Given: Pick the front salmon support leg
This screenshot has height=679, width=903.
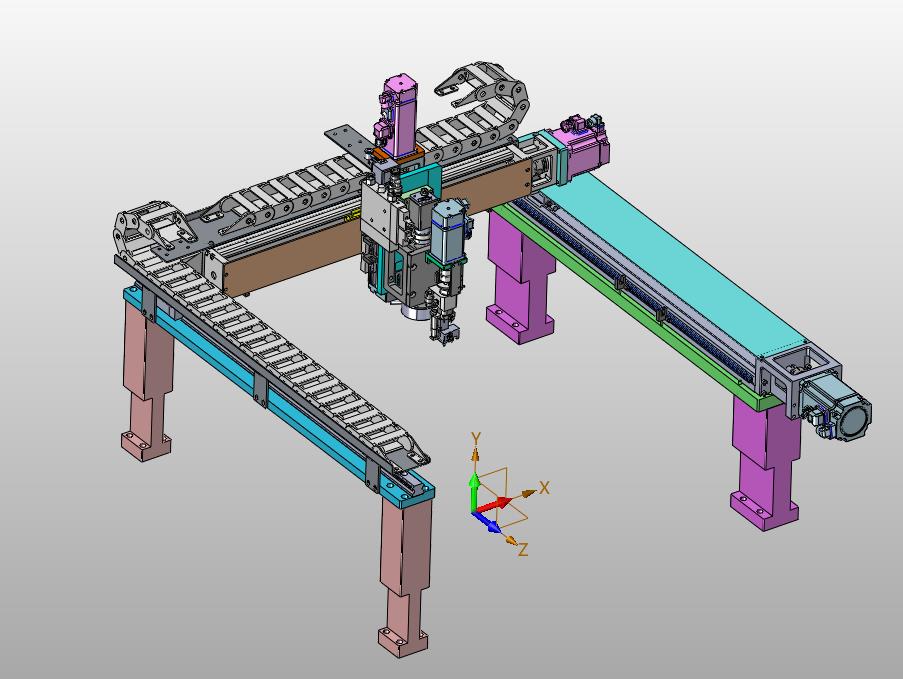Looking at the screenshot, I should pos(405,576).
